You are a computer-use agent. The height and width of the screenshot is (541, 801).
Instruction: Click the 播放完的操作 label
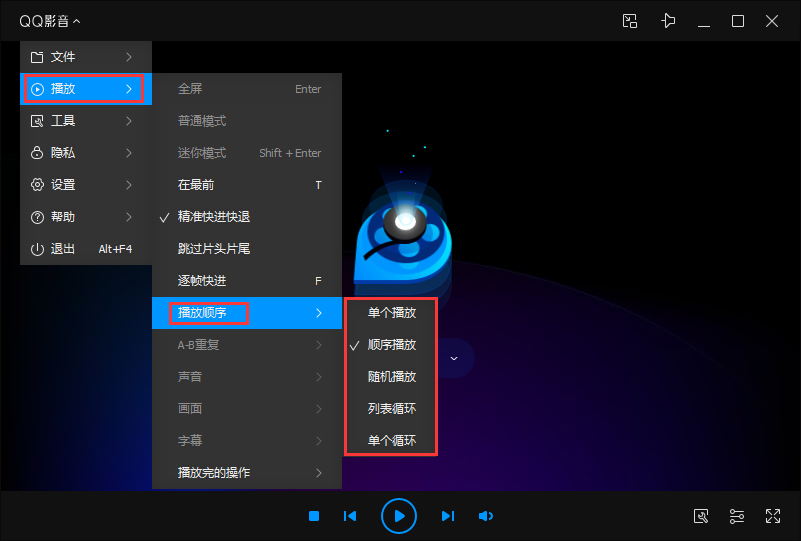(x=214, y=473)
